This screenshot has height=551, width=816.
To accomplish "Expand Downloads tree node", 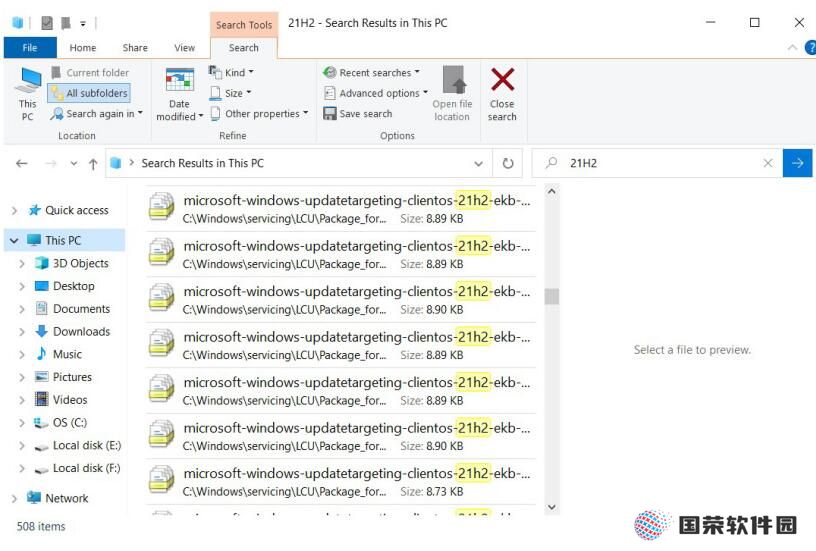I will pyautogui.click(x=22, y=332).
